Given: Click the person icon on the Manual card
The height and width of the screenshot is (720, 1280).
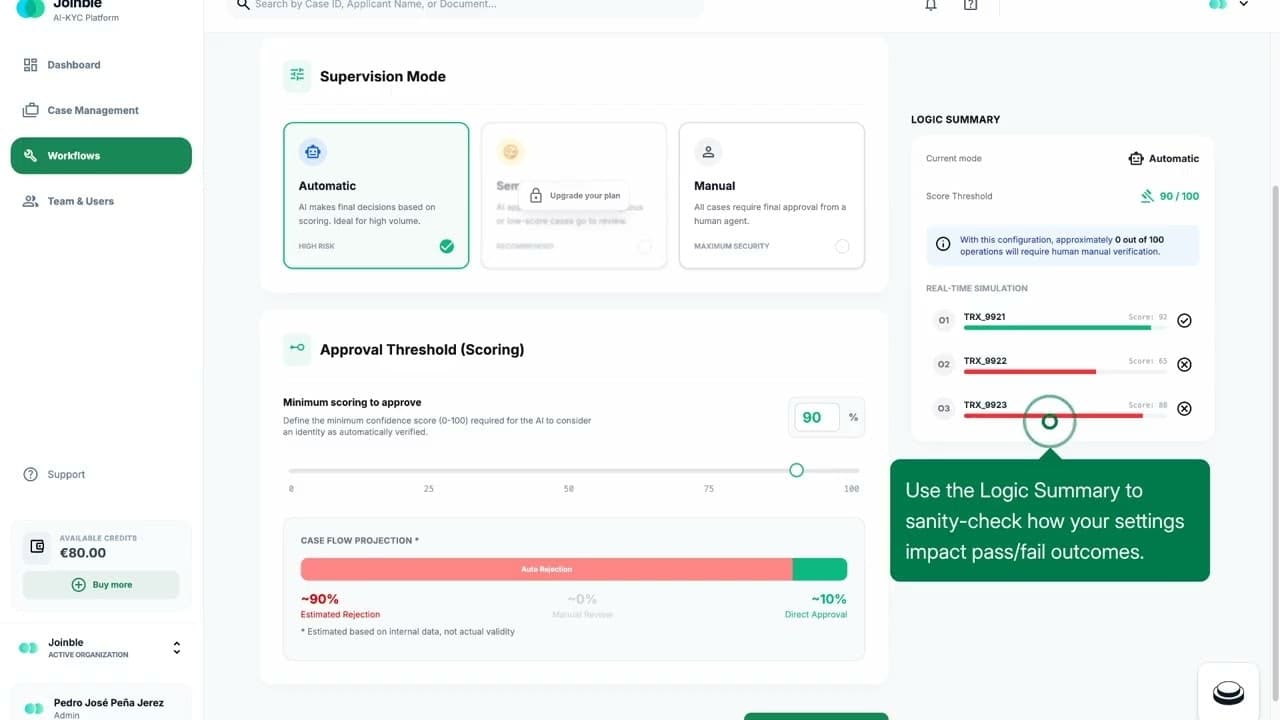Looking at the screenshot, I should pos(708,150).
